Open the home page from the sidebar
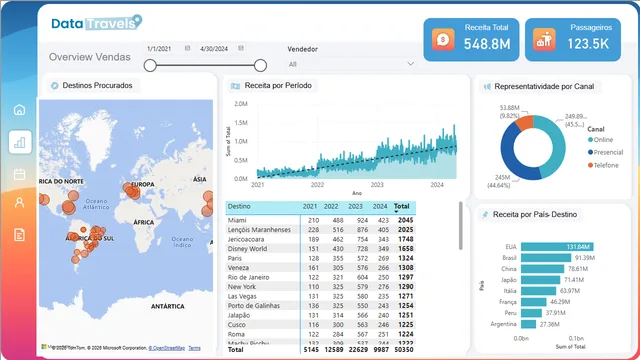Viewport: 640px width, 360px height. point(19,110)
